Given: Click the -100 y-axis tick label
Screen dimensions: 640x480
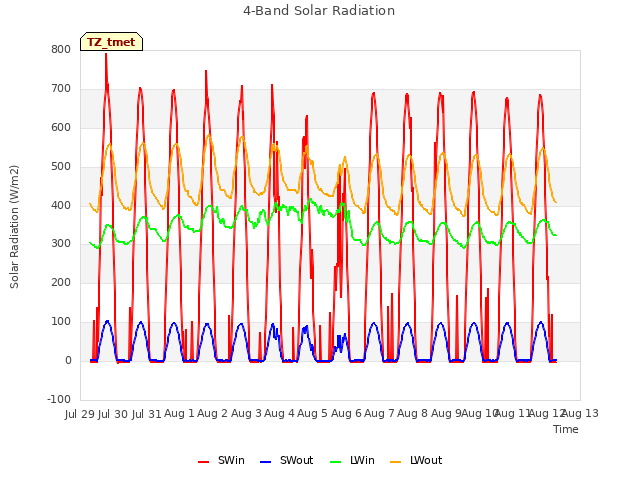Looking at the screenshot, I should (59, 399).
